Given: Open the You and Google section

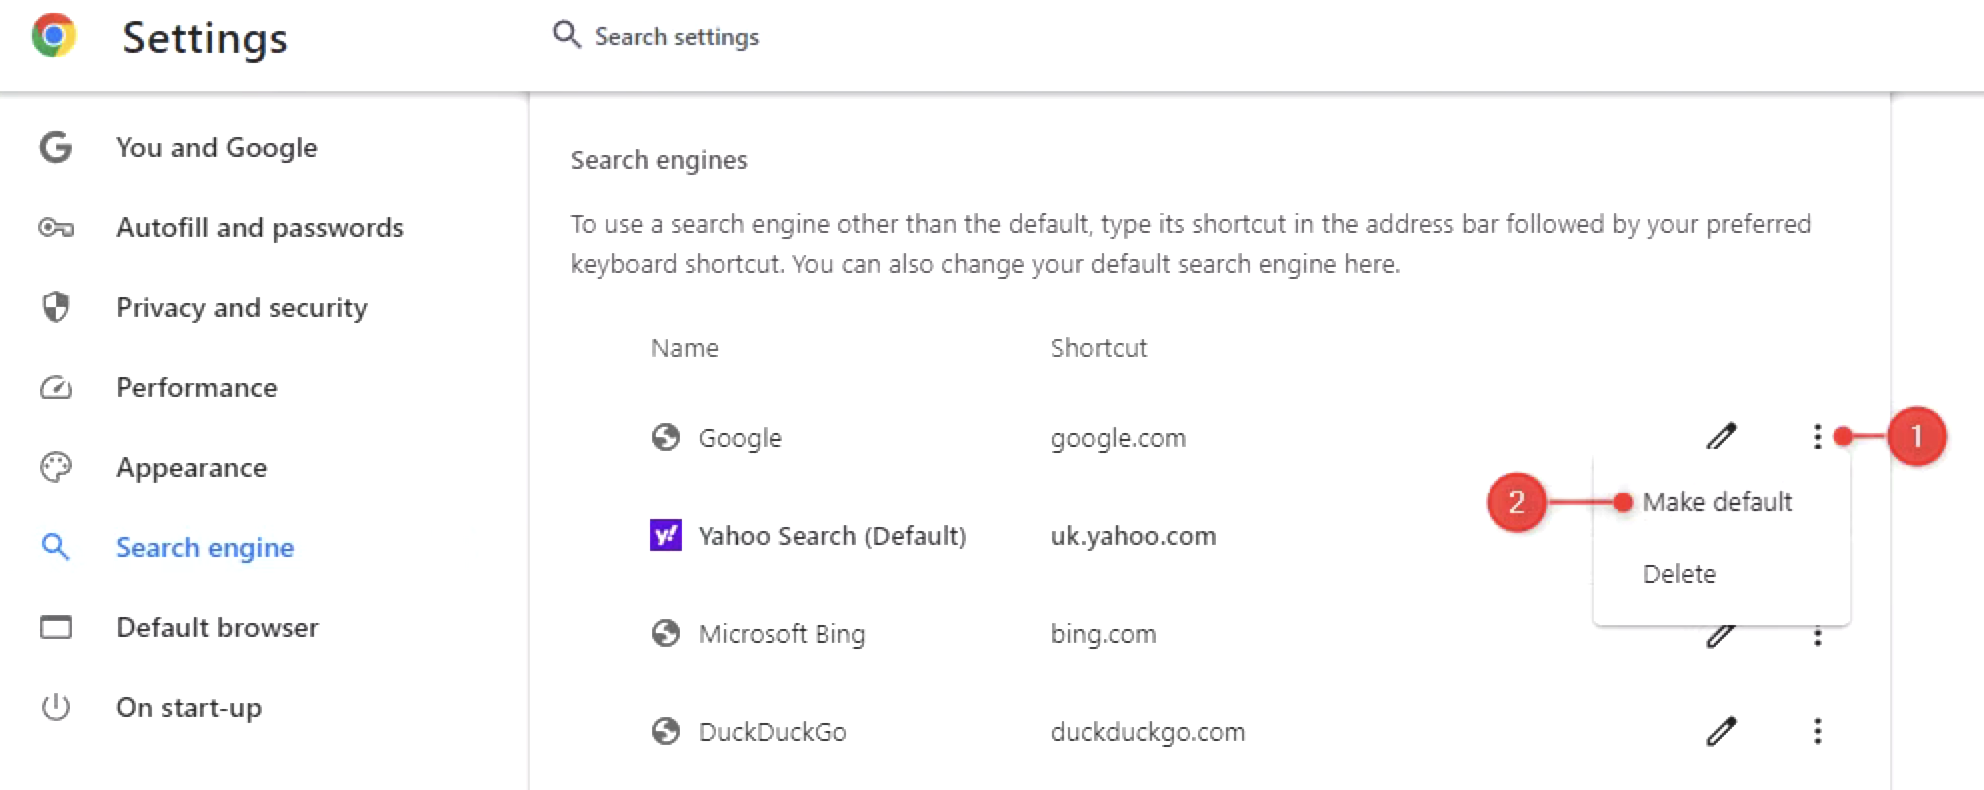Looking at the screenshot, I should [x=216, y=148].
